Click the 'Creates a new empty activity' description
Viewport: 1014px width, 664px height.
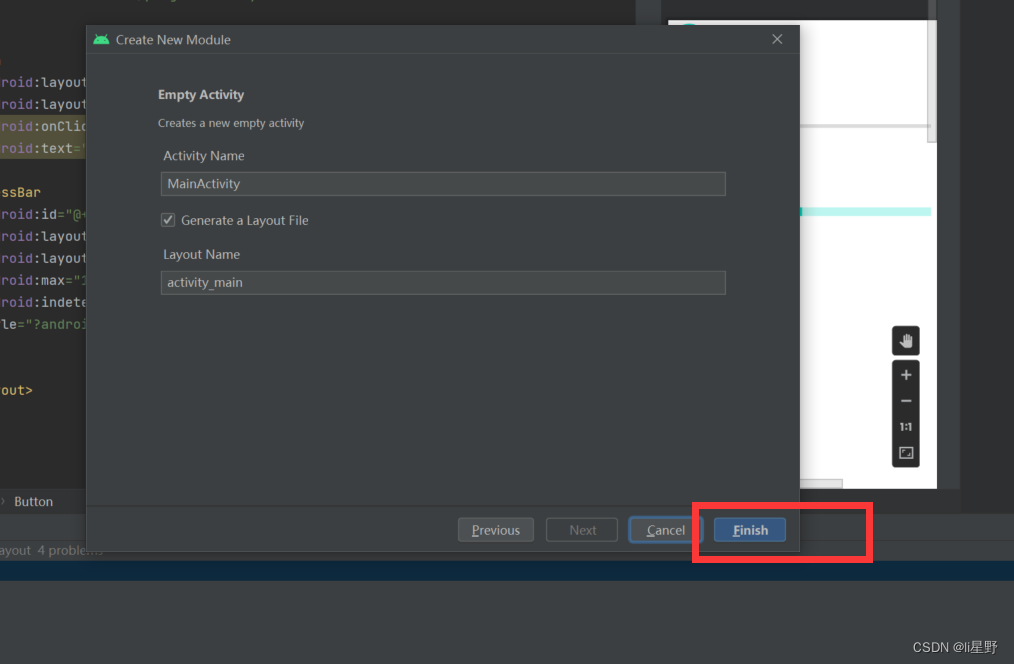[231, 123]
